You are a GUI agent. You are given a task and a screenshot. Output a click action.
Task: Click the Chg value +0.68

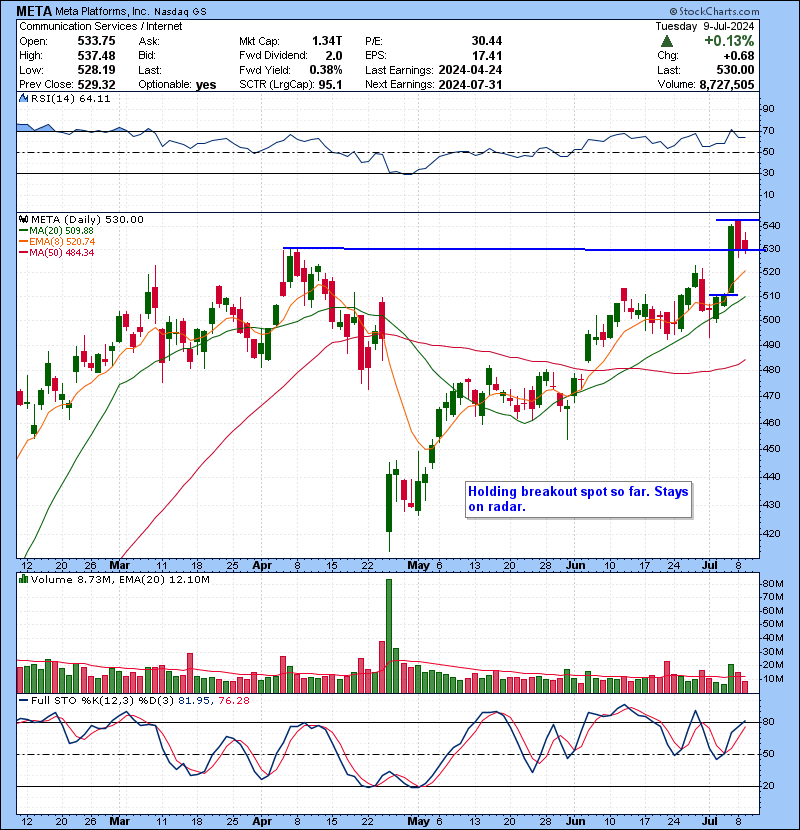click(x=739, y=55)
